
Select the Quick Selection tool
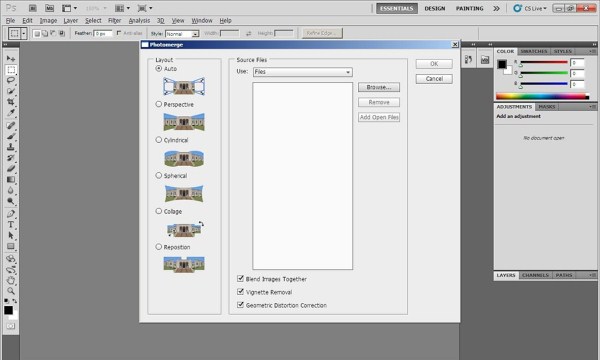[11, 91]
